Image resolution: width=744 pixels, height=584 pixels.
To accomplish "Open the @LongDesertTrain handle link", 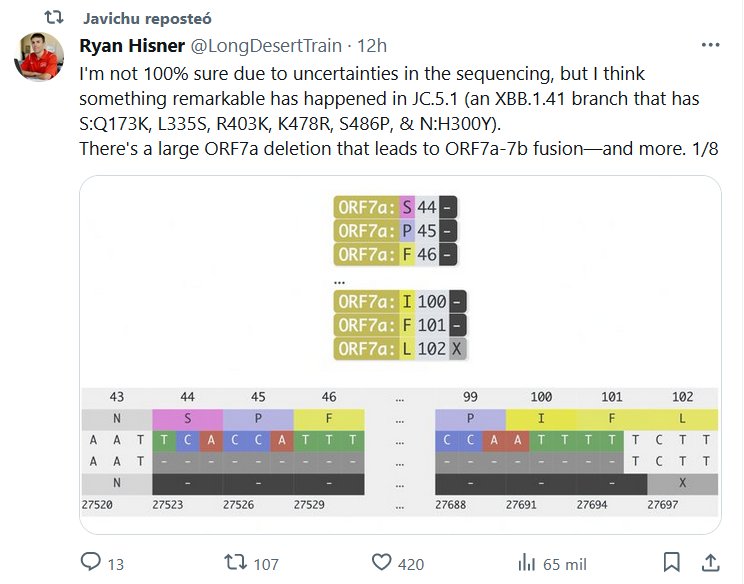I will click(267, 46).
